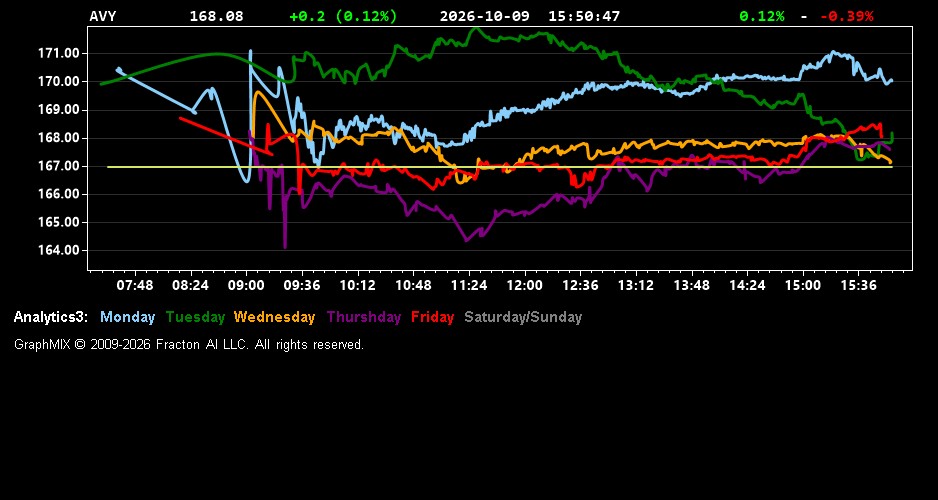Click the 12:36 time axis label

click(580, 285)
